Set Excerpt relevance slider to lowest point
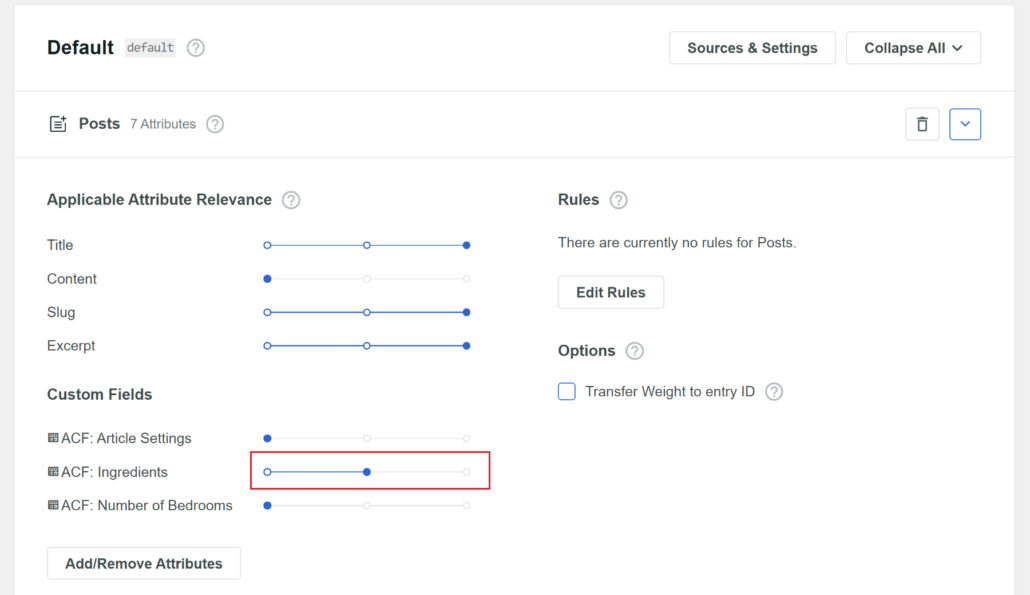The width and height of the screenshot is (1030, 595). [x=267, y=345]
